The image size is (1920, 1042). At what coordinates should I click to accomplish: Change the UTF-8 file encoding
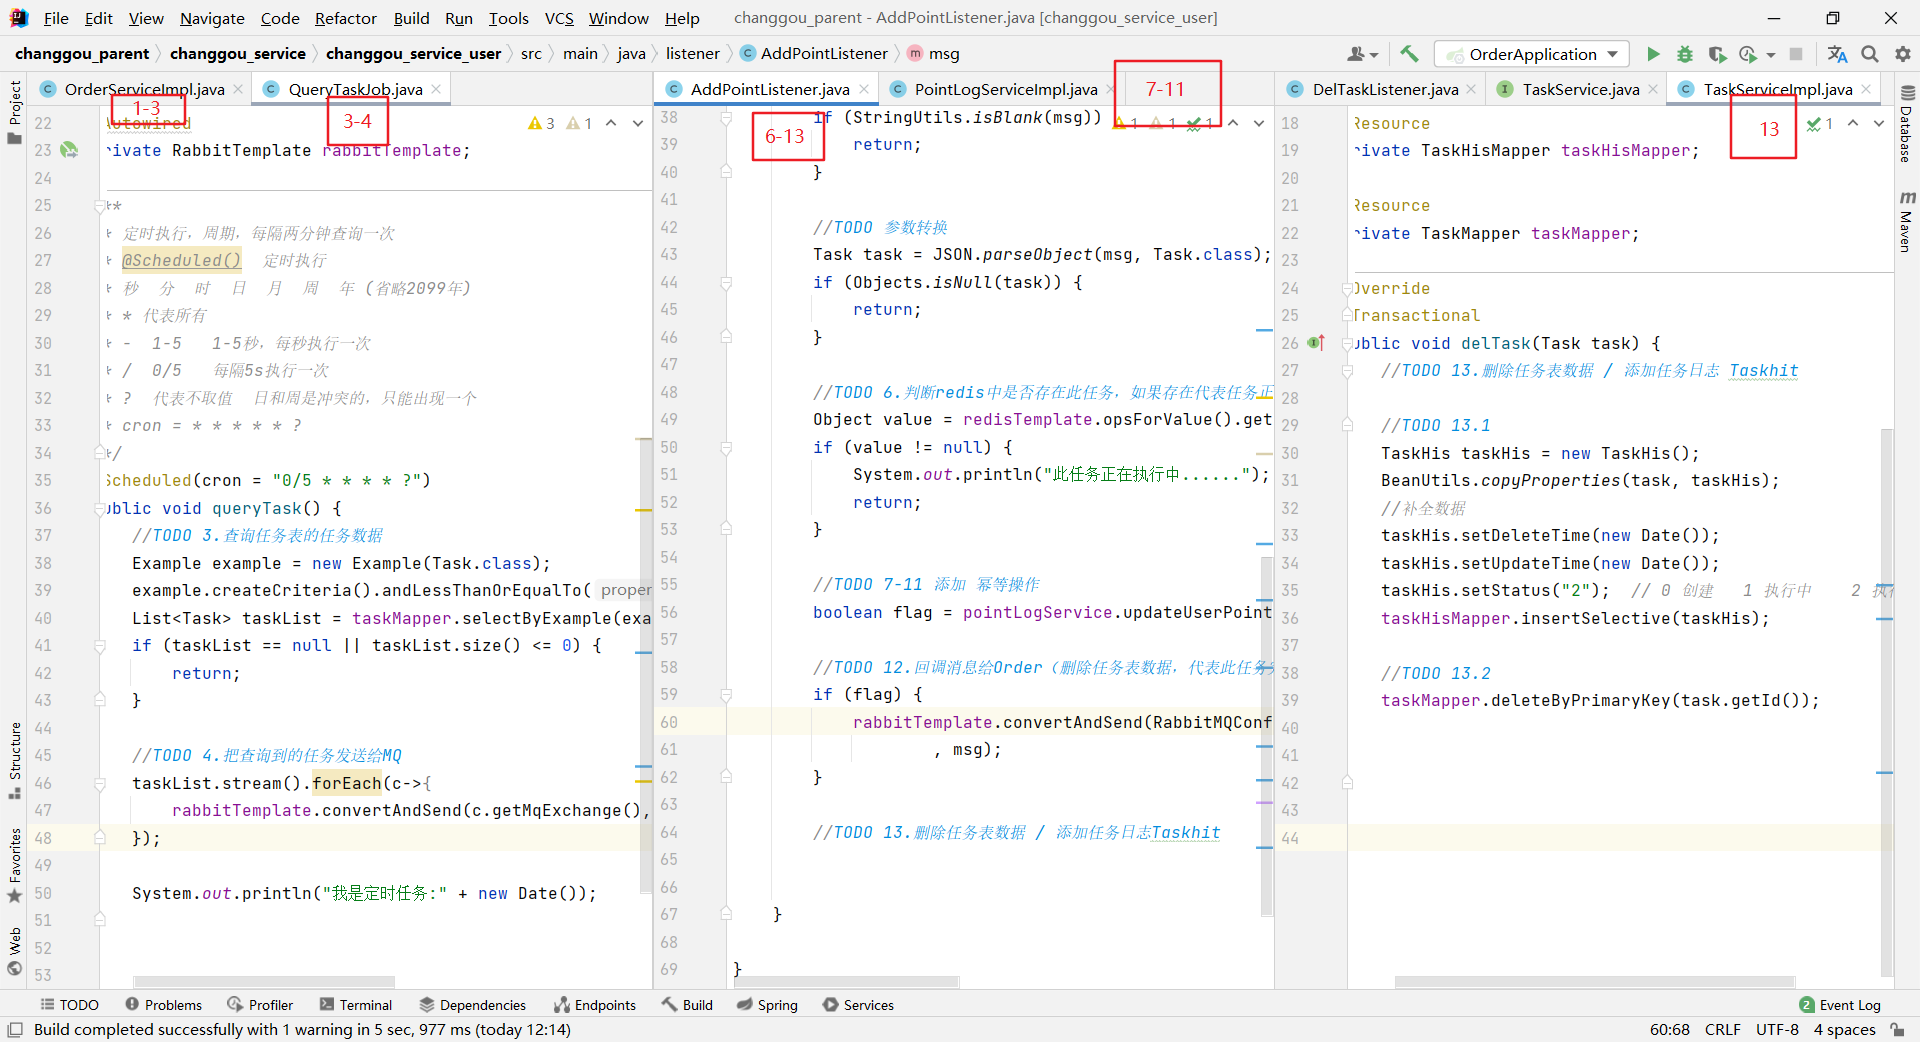coord(1778,1029)
